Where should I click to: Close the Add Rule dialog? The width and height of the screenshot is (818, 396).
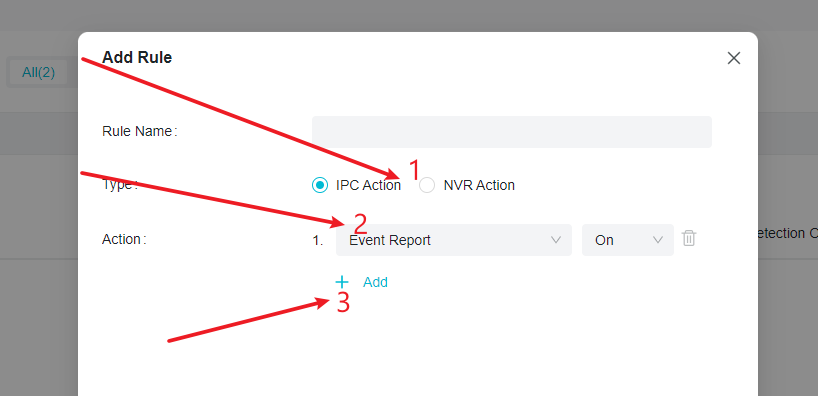tap(733, 58)
